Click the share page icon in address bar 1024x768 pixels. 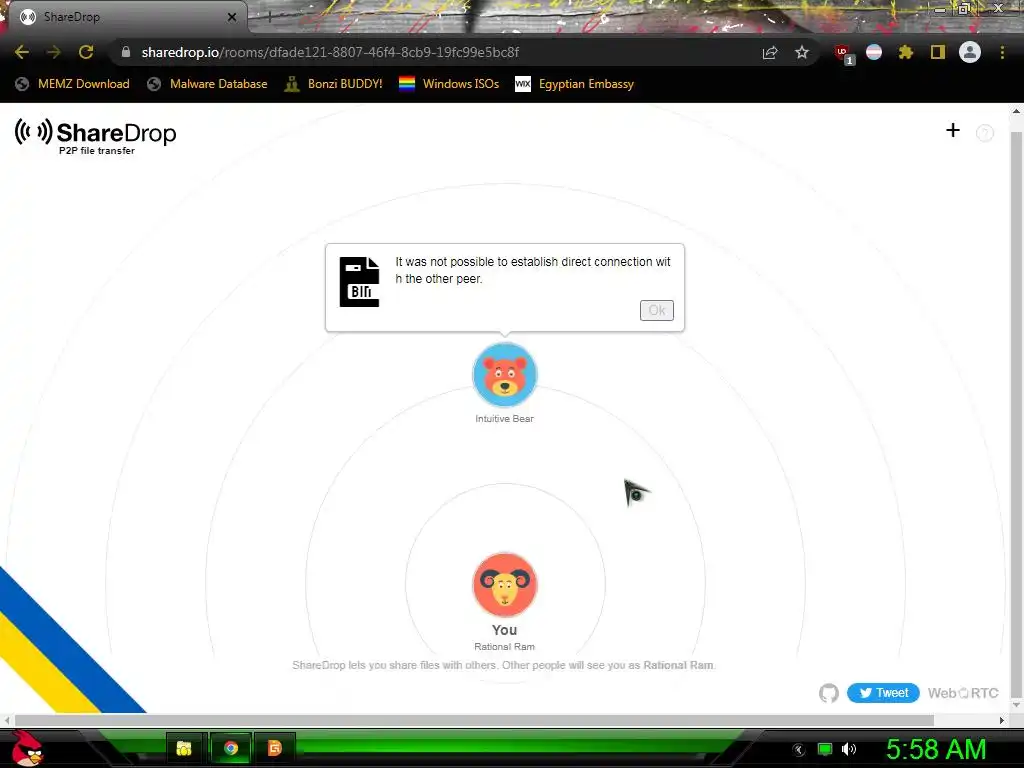point(770,52)
